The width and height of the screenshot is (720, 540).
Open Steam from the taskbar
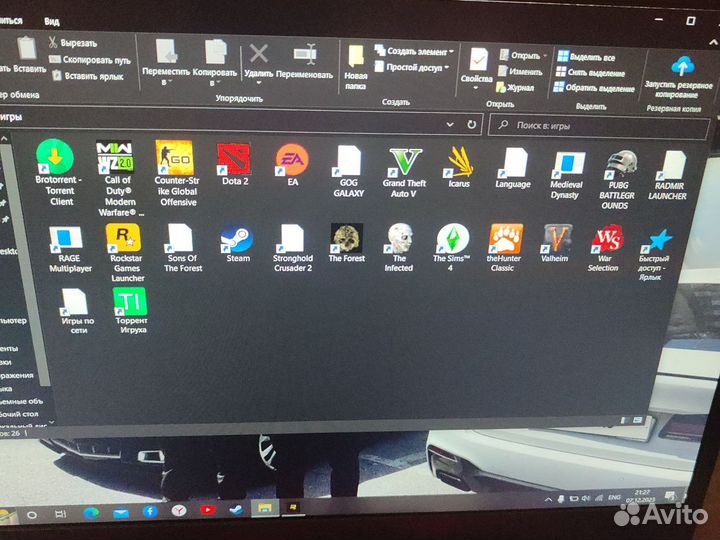tap(236, 509)
